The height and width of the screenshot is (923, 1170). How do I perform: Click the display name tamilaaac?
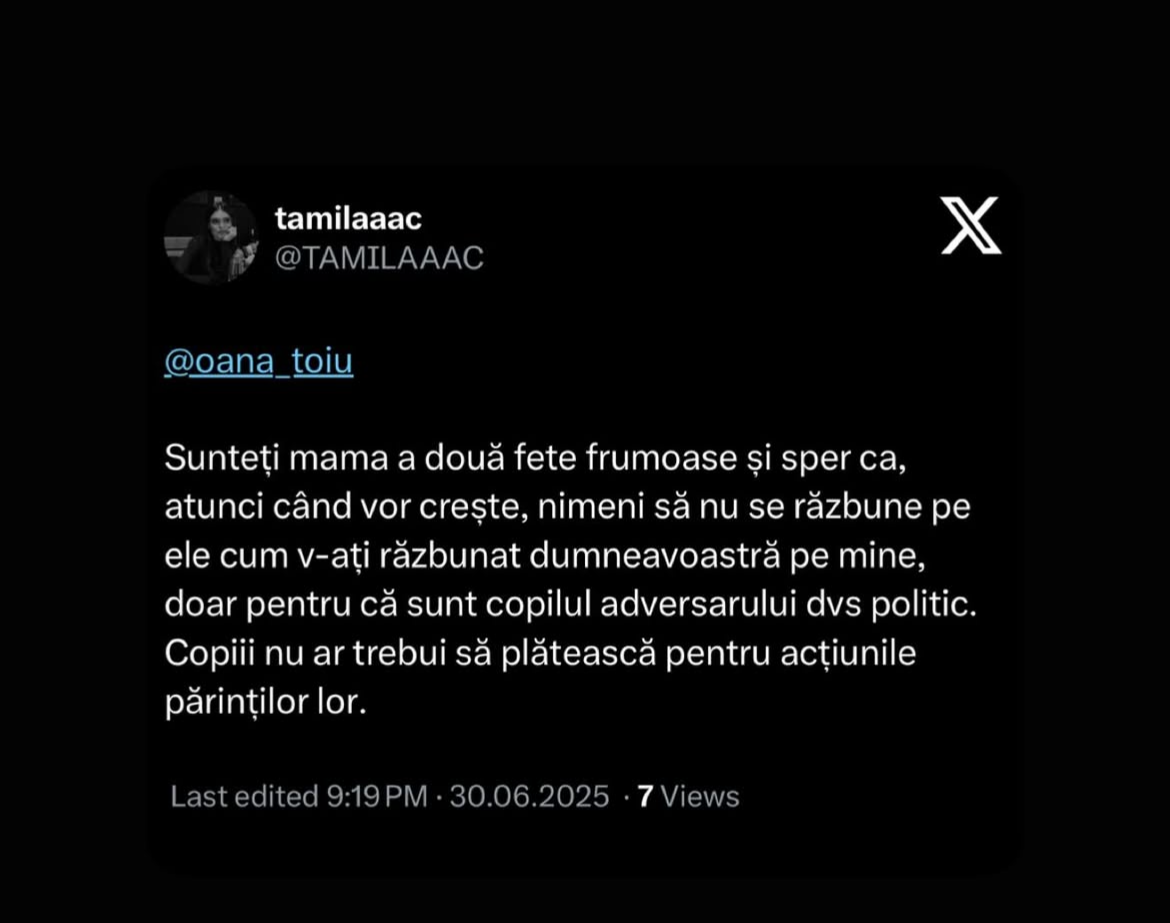[347, 219]
